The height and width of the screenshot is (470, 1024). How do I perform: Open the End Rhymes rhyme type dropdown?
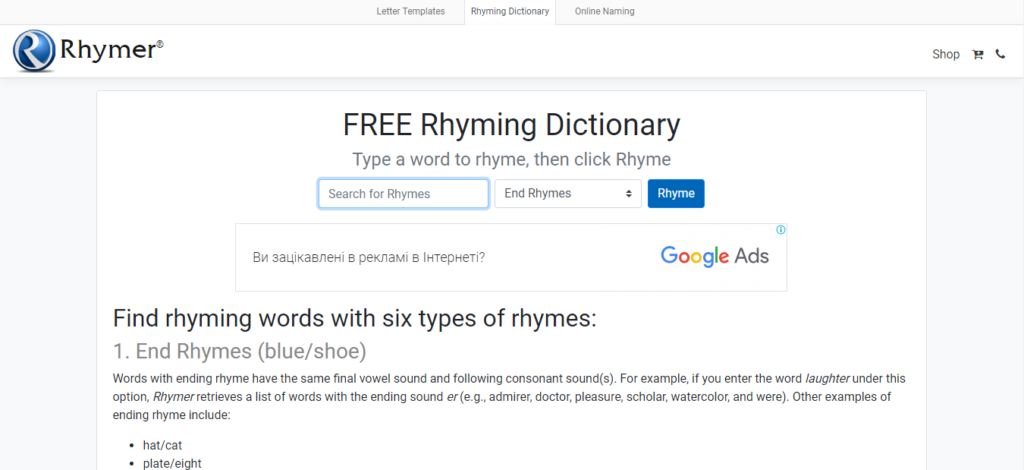point(567,194)
